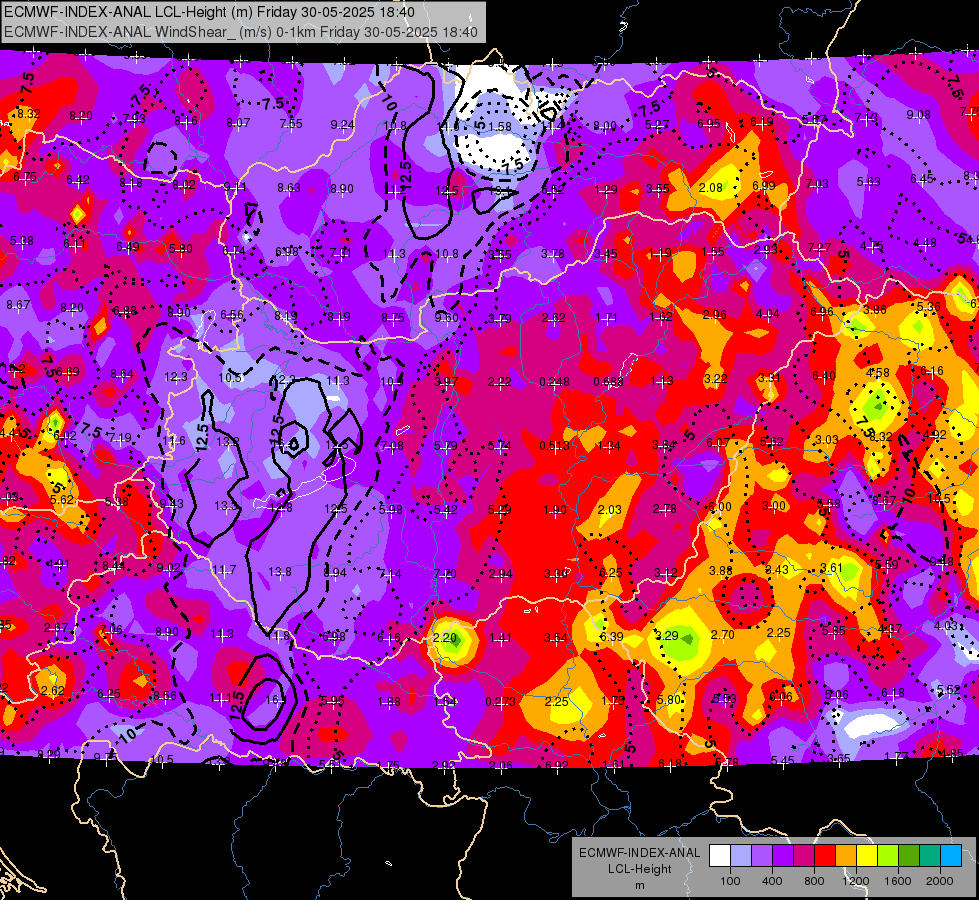Click the grid value 6.39
The height and width of the screenshot is (900, 979).
pyautogui.click(x=611, y=636)
